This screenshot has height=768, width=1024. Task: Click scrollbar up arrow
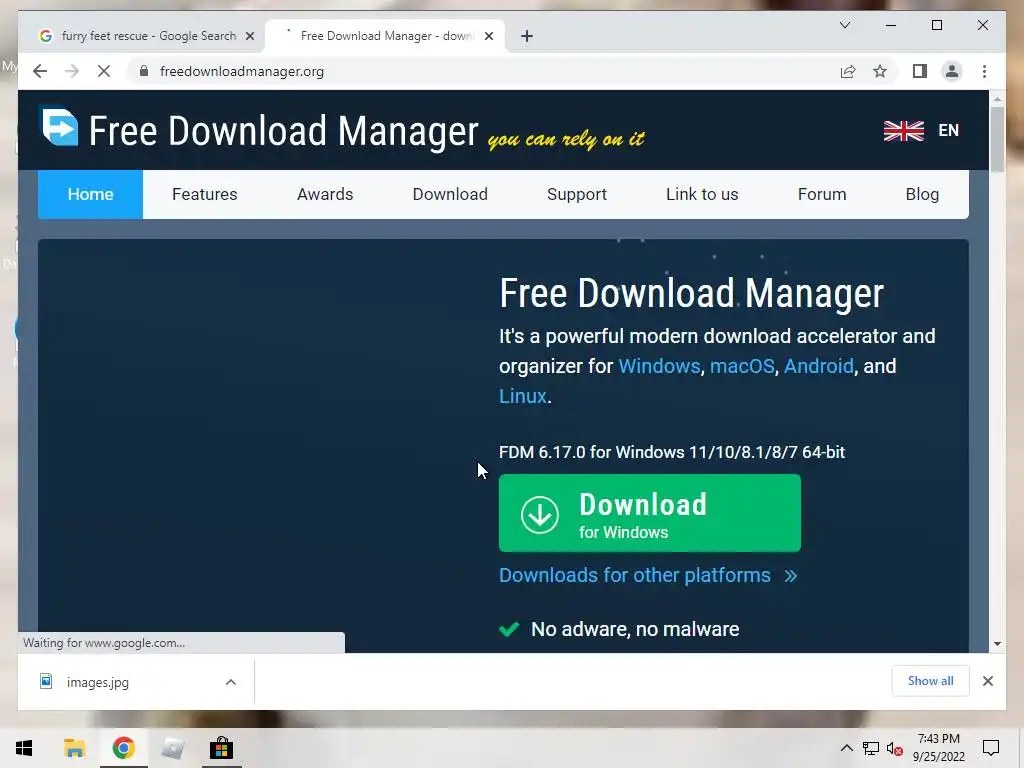click(997, 99)
